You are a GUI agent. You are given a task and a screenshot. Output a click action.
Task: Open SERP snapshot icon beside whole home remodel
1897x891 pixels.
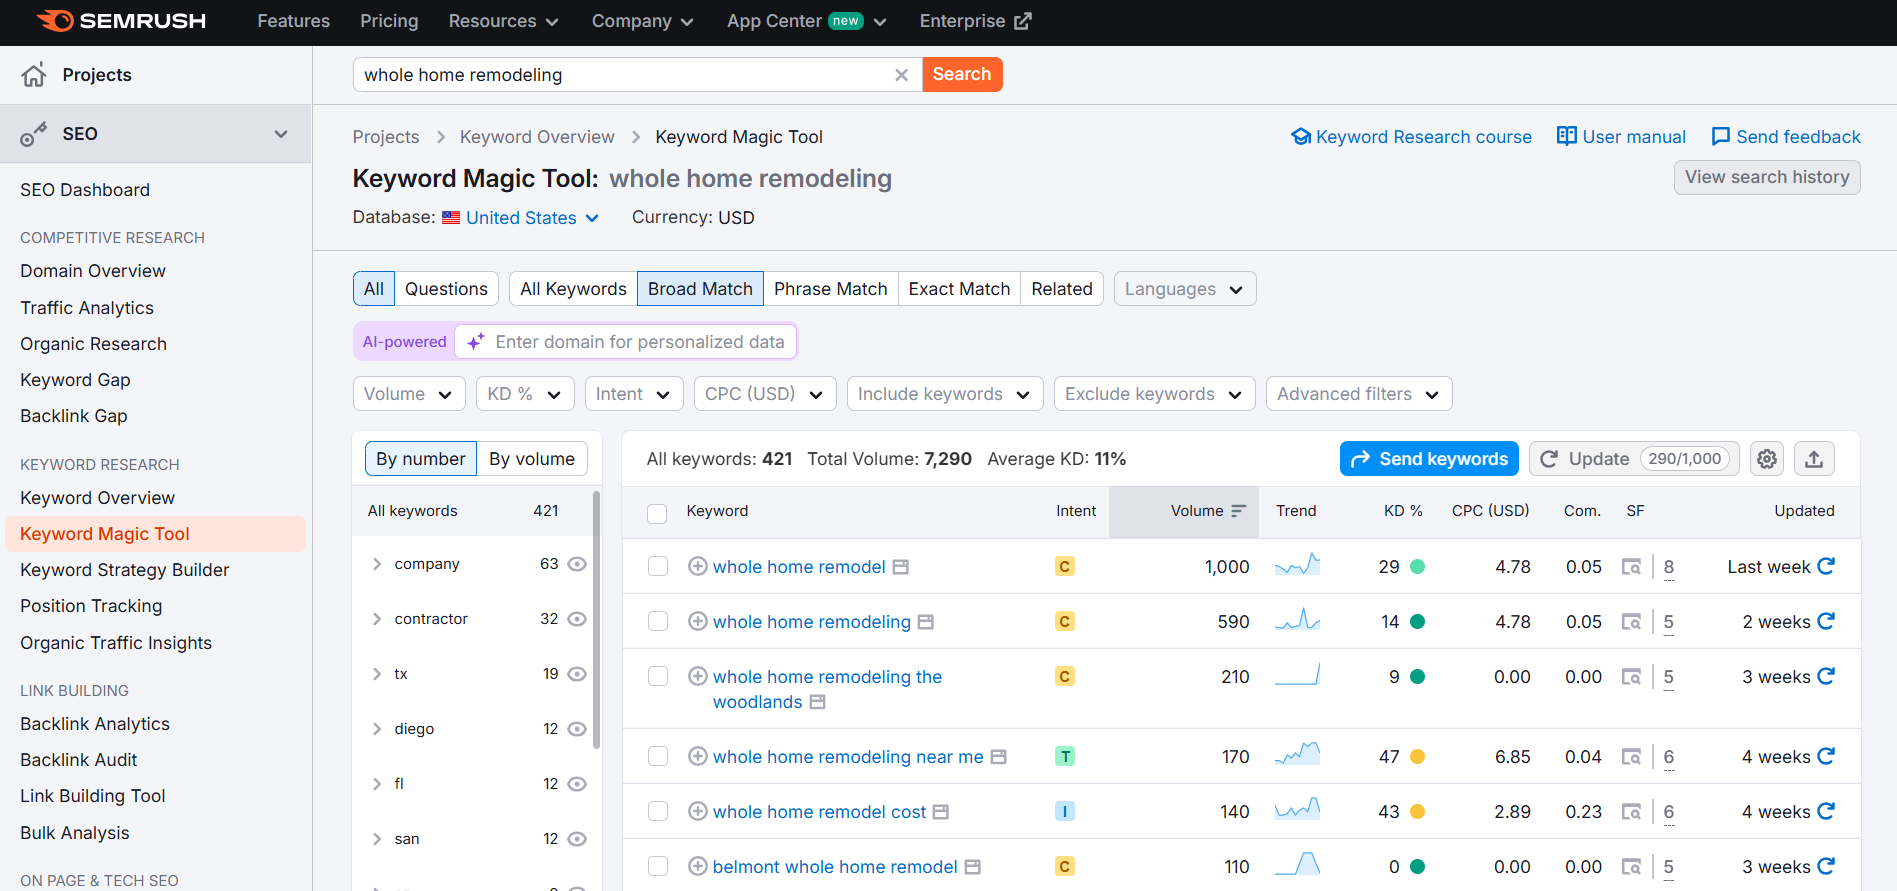(x=900, y=567)
